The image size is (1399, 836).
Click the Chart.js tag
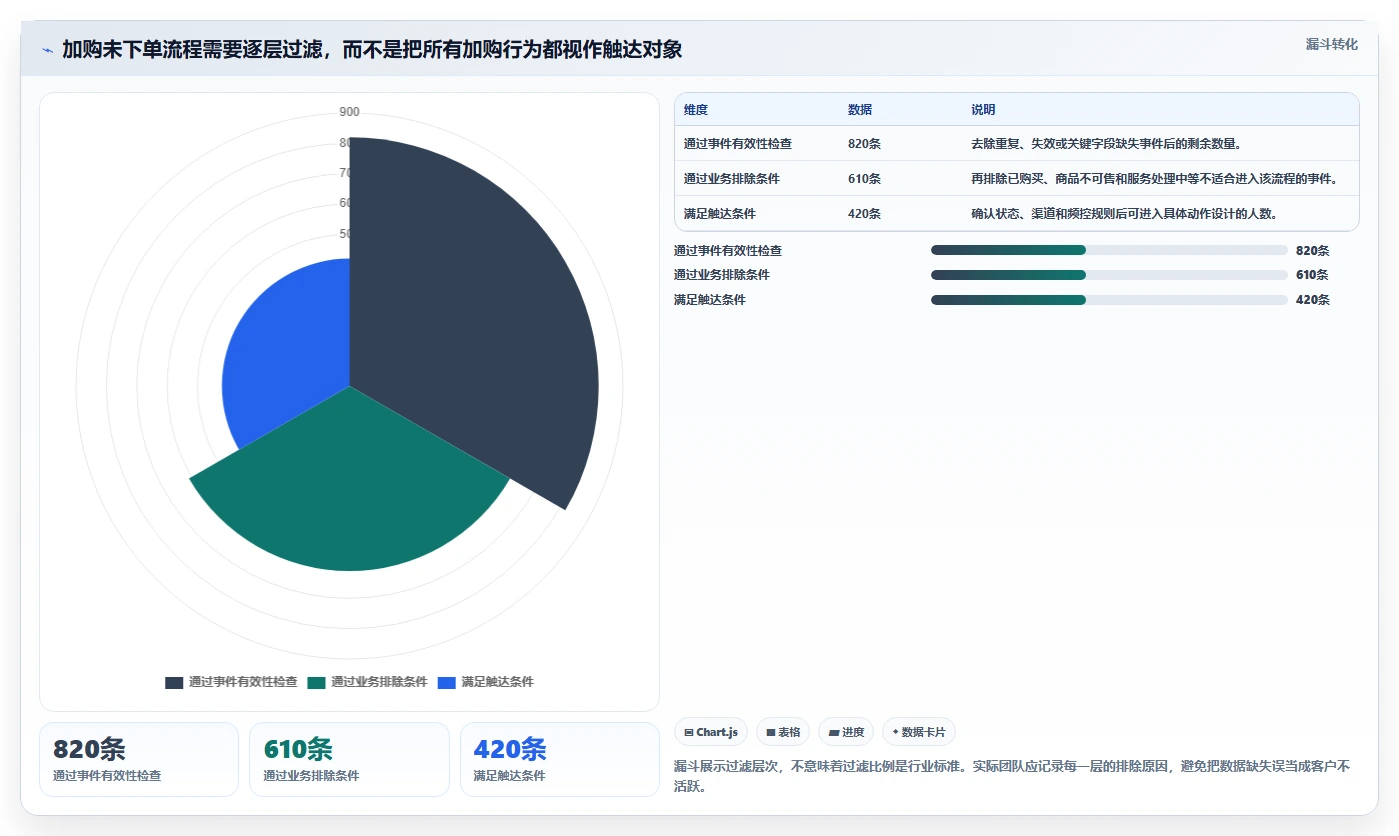pyautogui.click(x=711, y=732)
